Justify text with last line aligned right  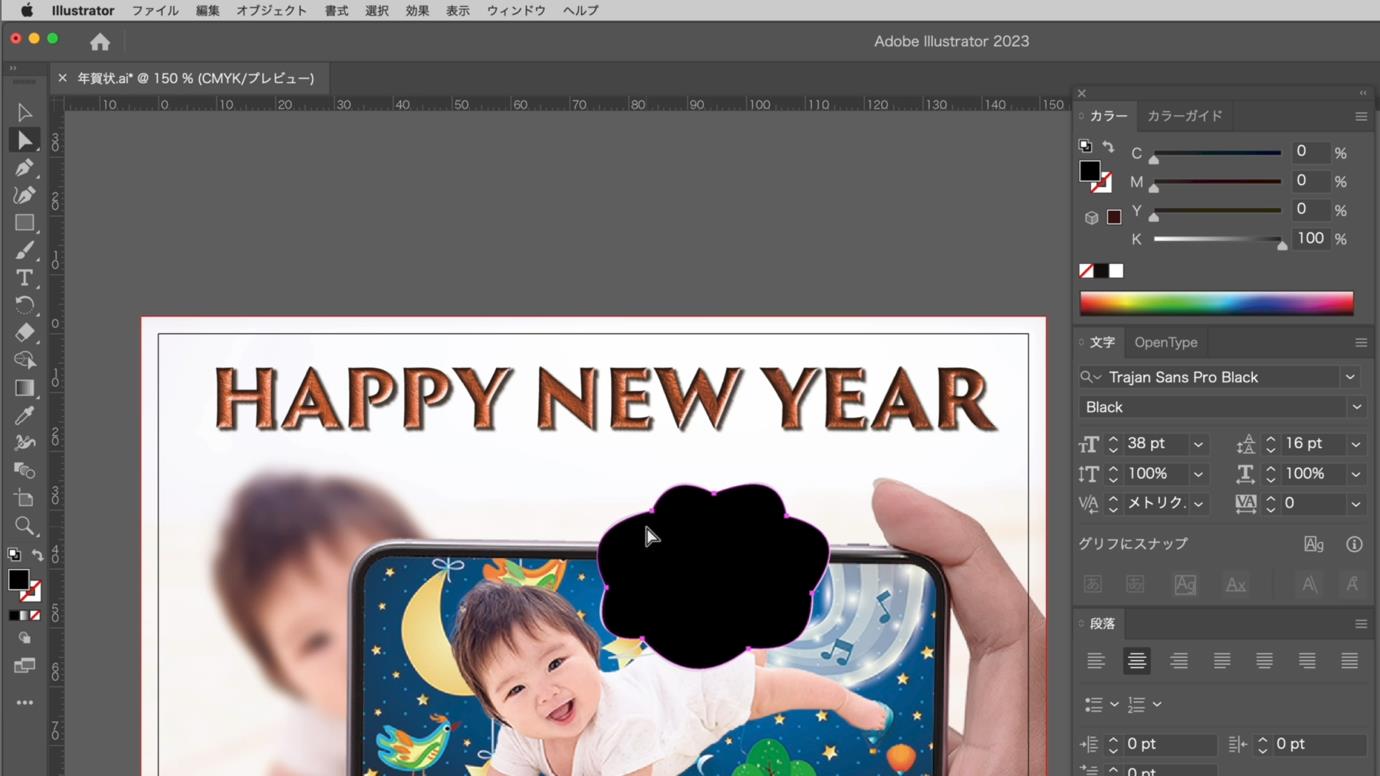[x=1307, y=661]
